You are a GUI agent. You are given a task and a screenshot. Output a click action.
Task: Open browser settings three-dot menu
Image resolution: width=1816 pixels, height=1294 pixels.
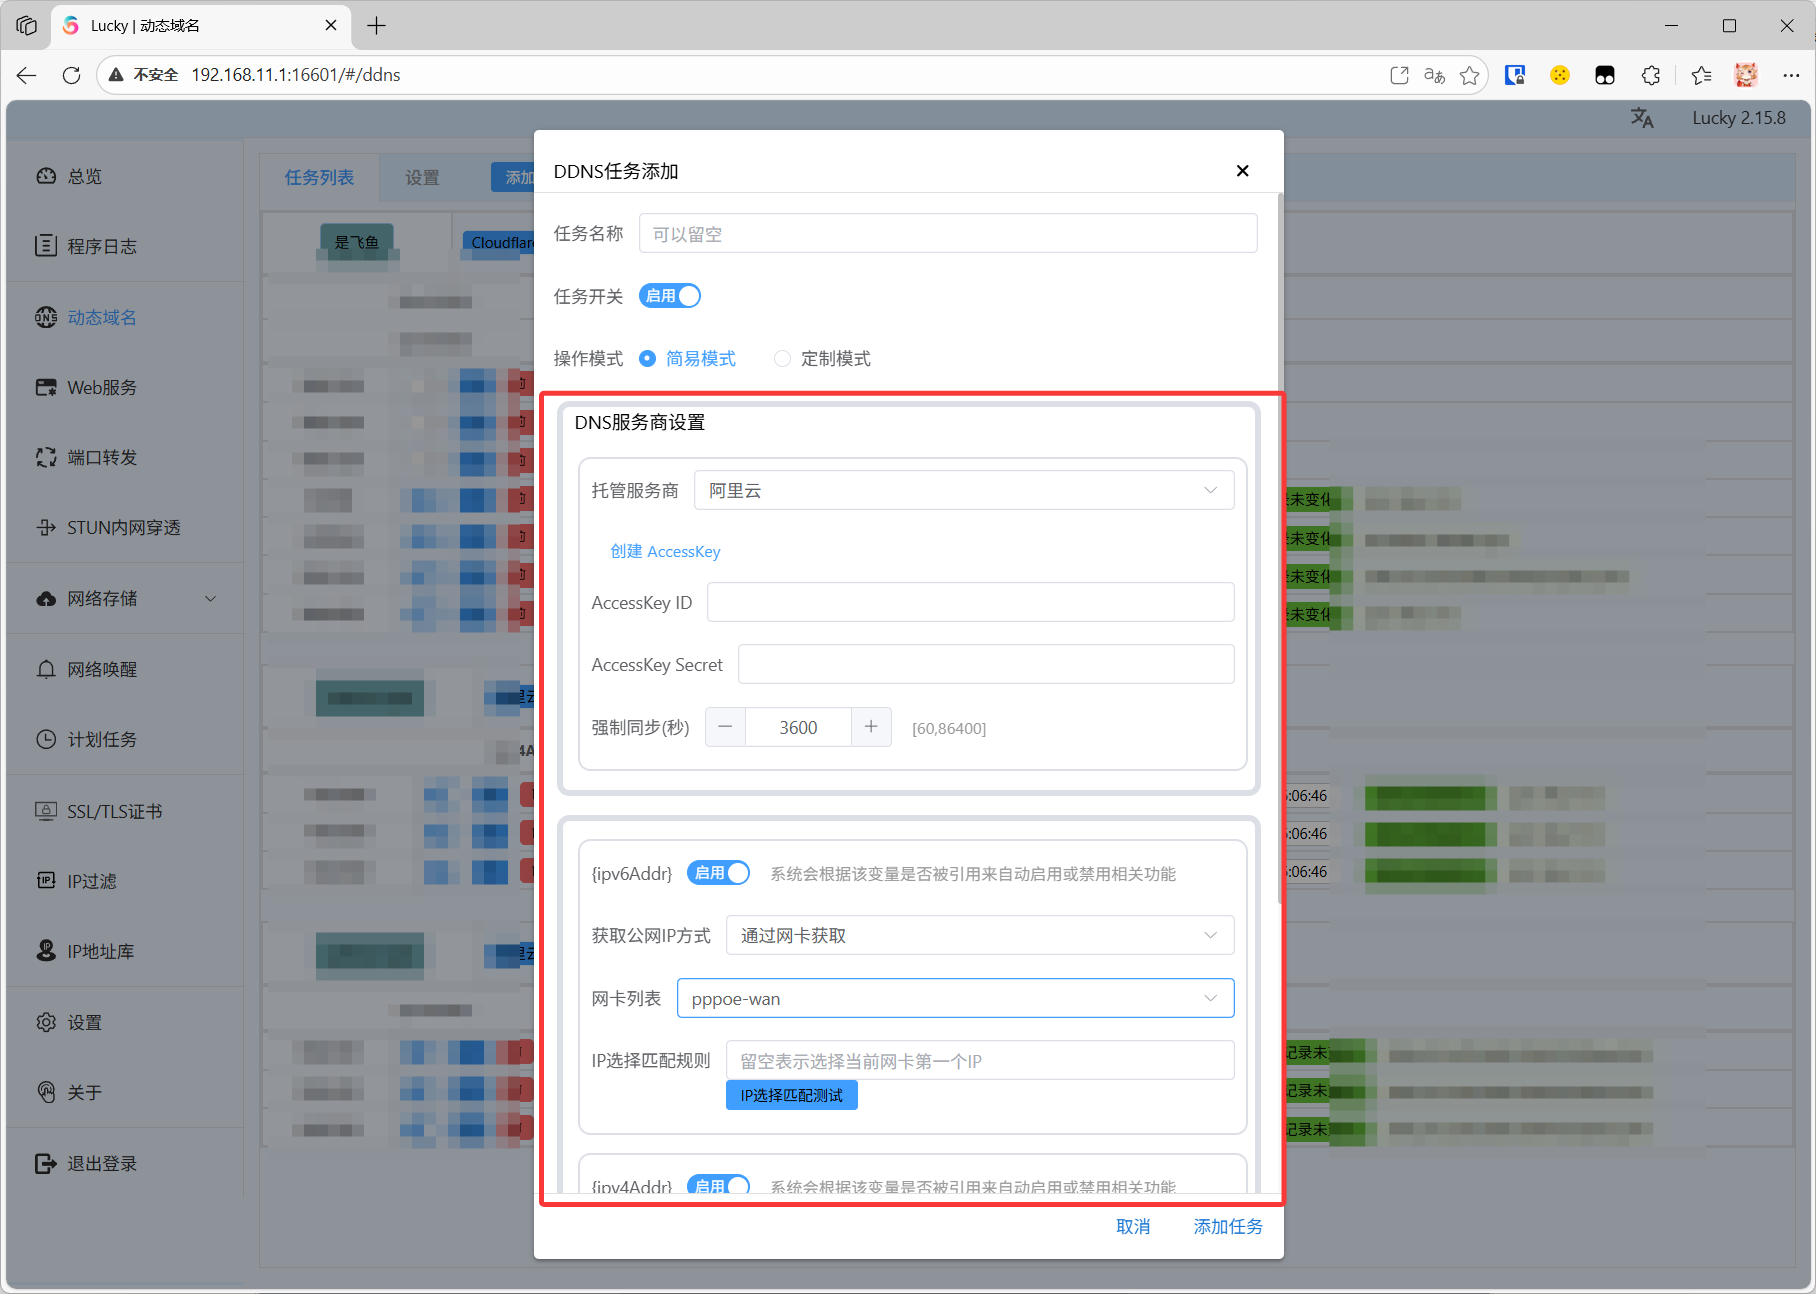pos(1790,75)
